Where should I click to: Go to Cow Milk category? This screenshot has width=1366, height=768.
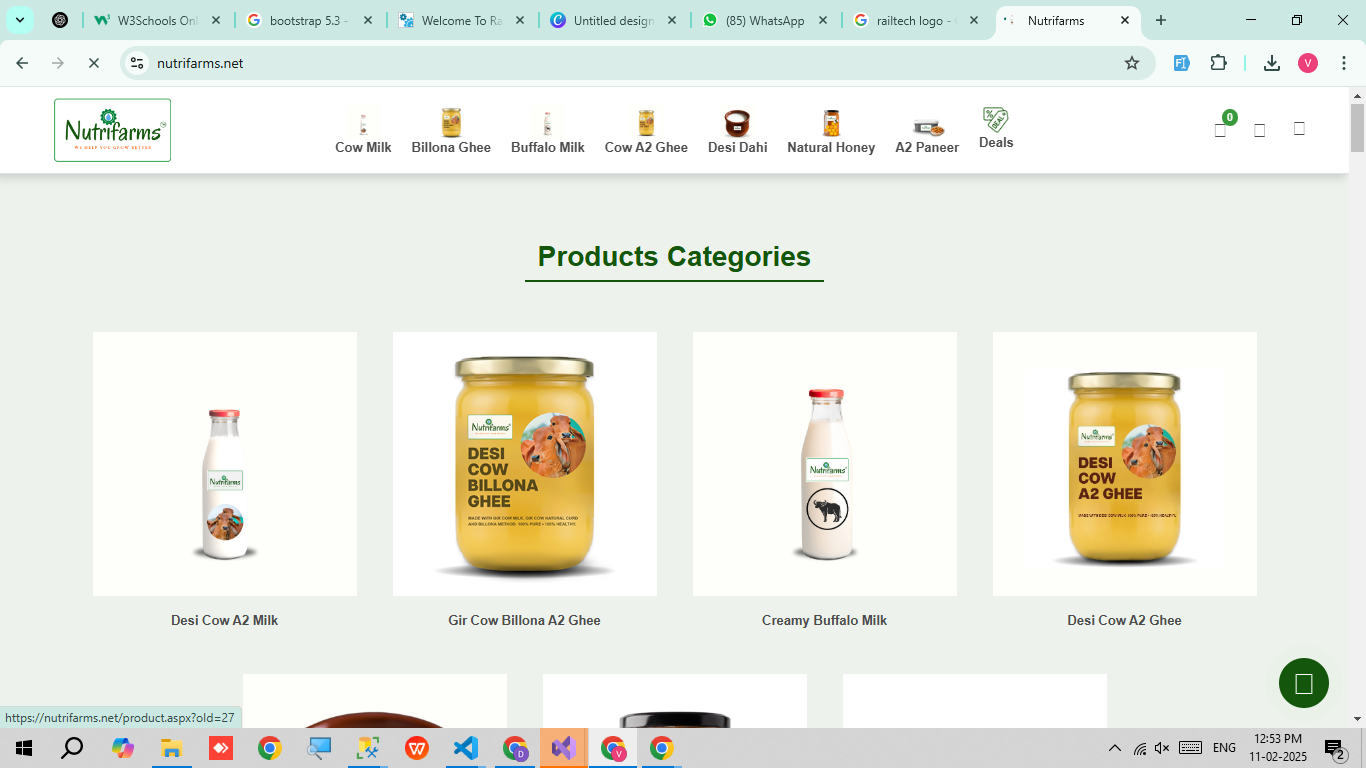tap(363, 133)
